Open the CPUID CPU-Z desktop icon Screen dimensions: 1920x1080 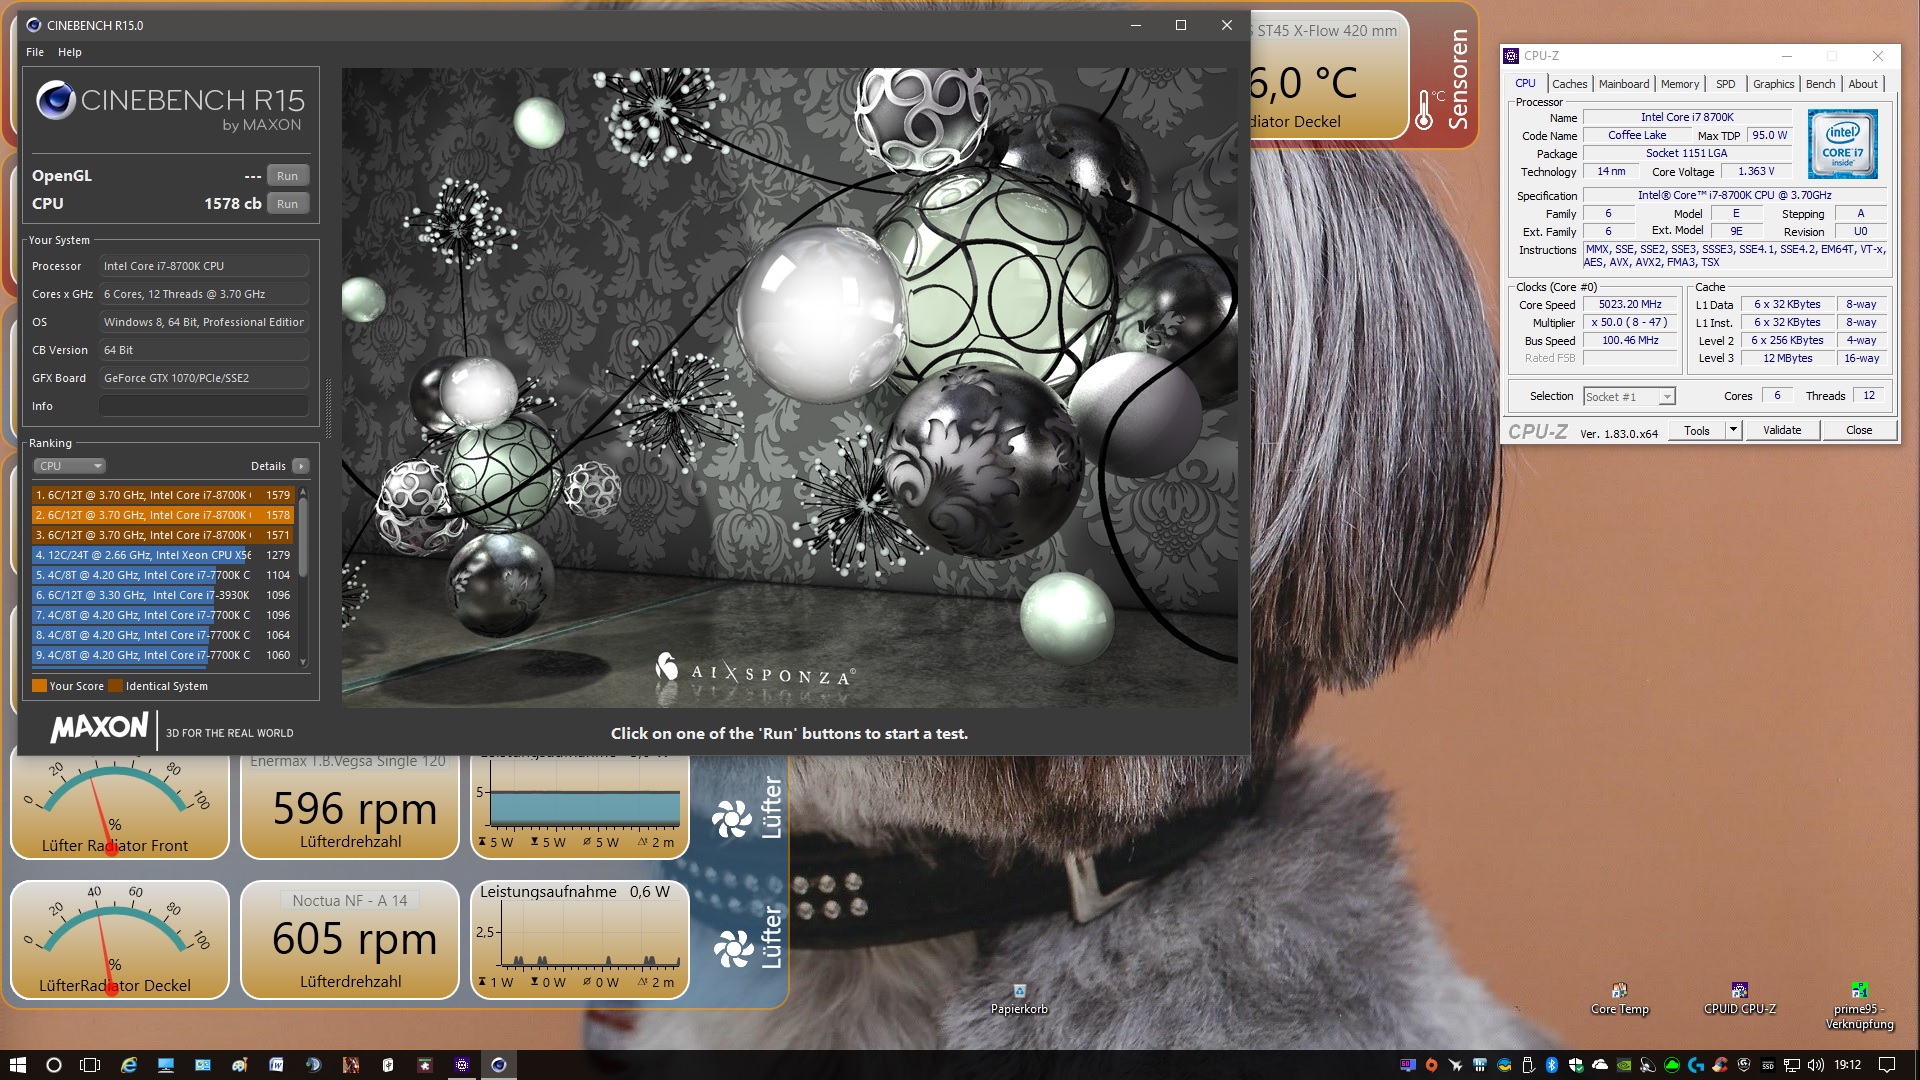1739,993
